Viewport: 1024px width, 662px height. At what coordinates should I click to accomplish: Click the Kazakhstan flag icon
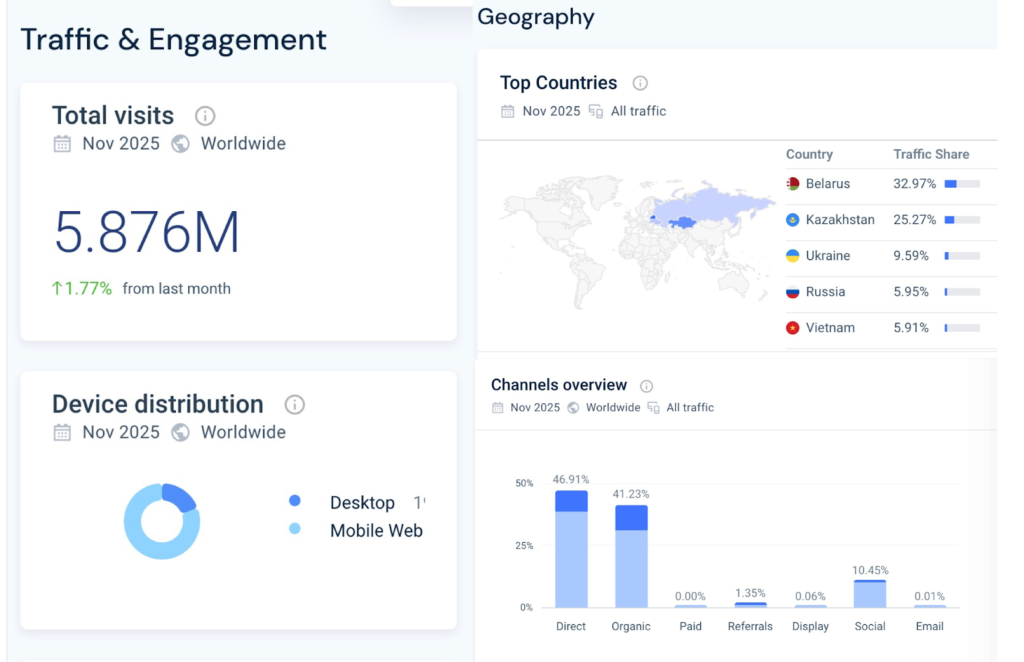click(793, 220)
